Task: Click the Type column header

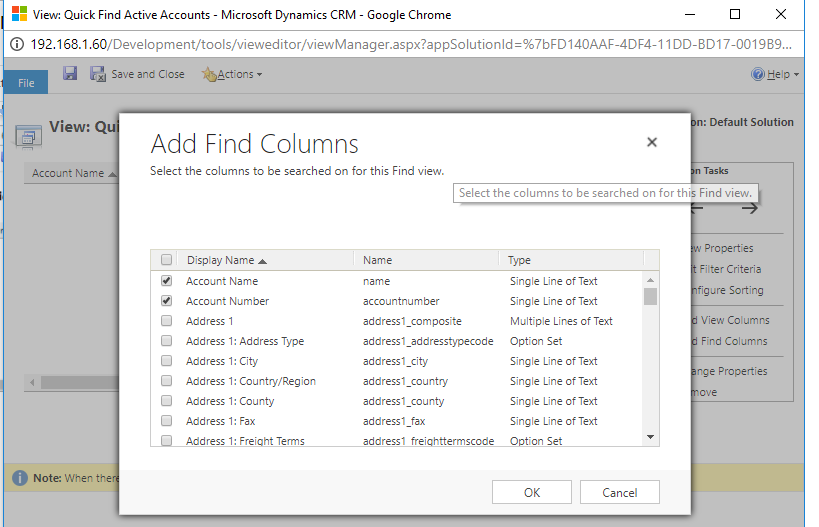Action: (x=521, y=260)
